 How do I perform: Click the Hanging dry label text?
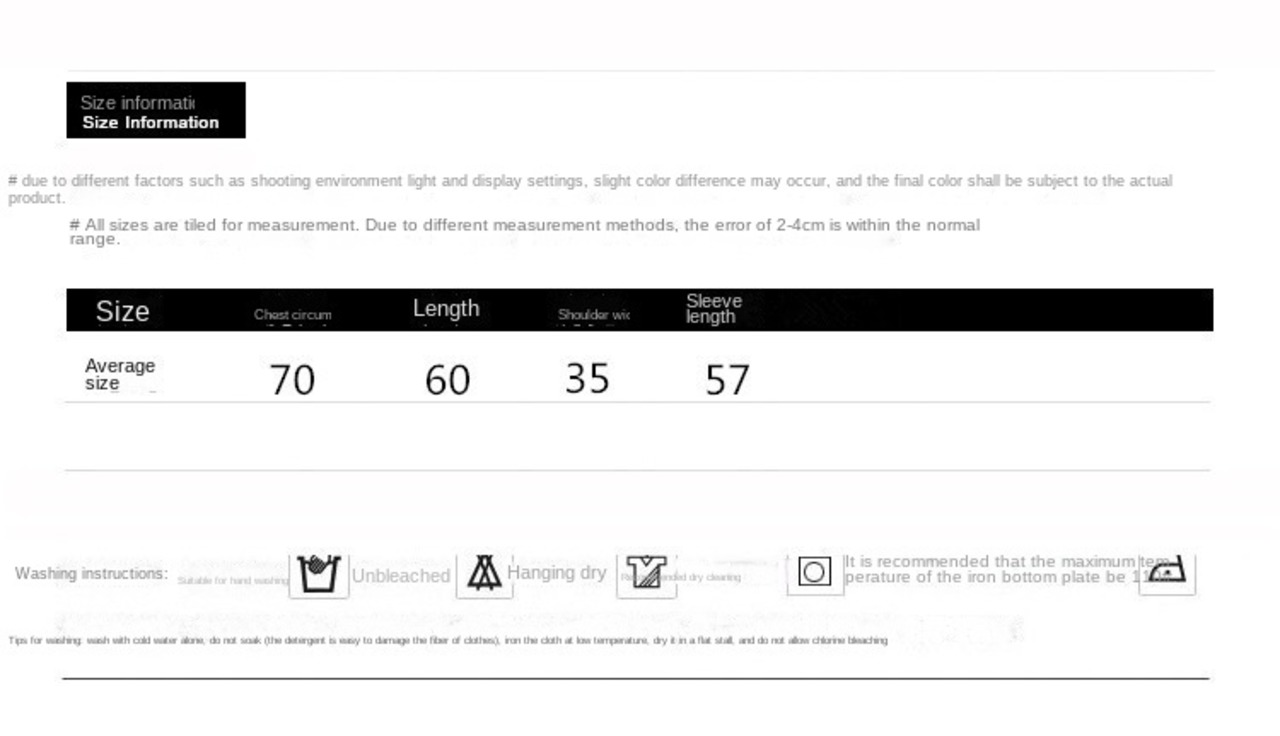click(556, 573)
